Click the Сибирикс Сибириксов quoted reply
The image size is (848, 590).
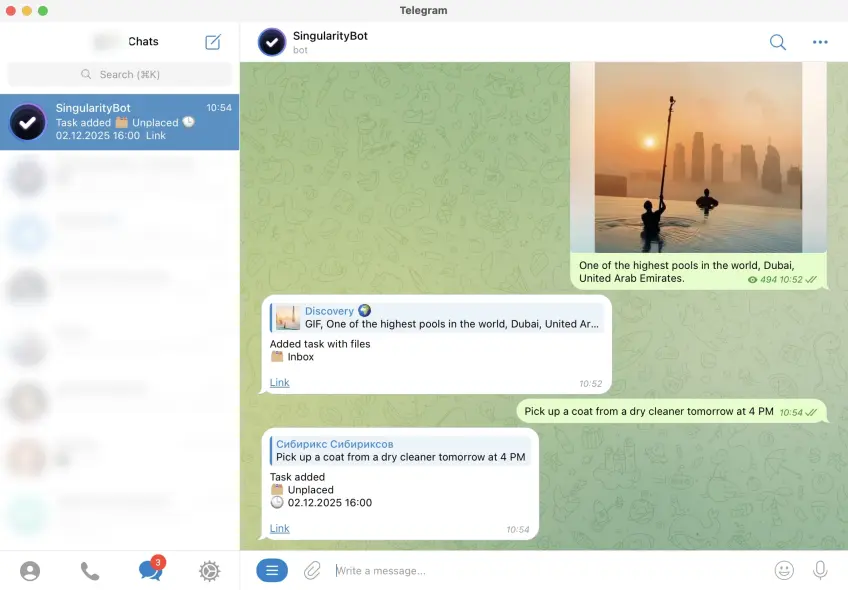(x=400, y=450)
